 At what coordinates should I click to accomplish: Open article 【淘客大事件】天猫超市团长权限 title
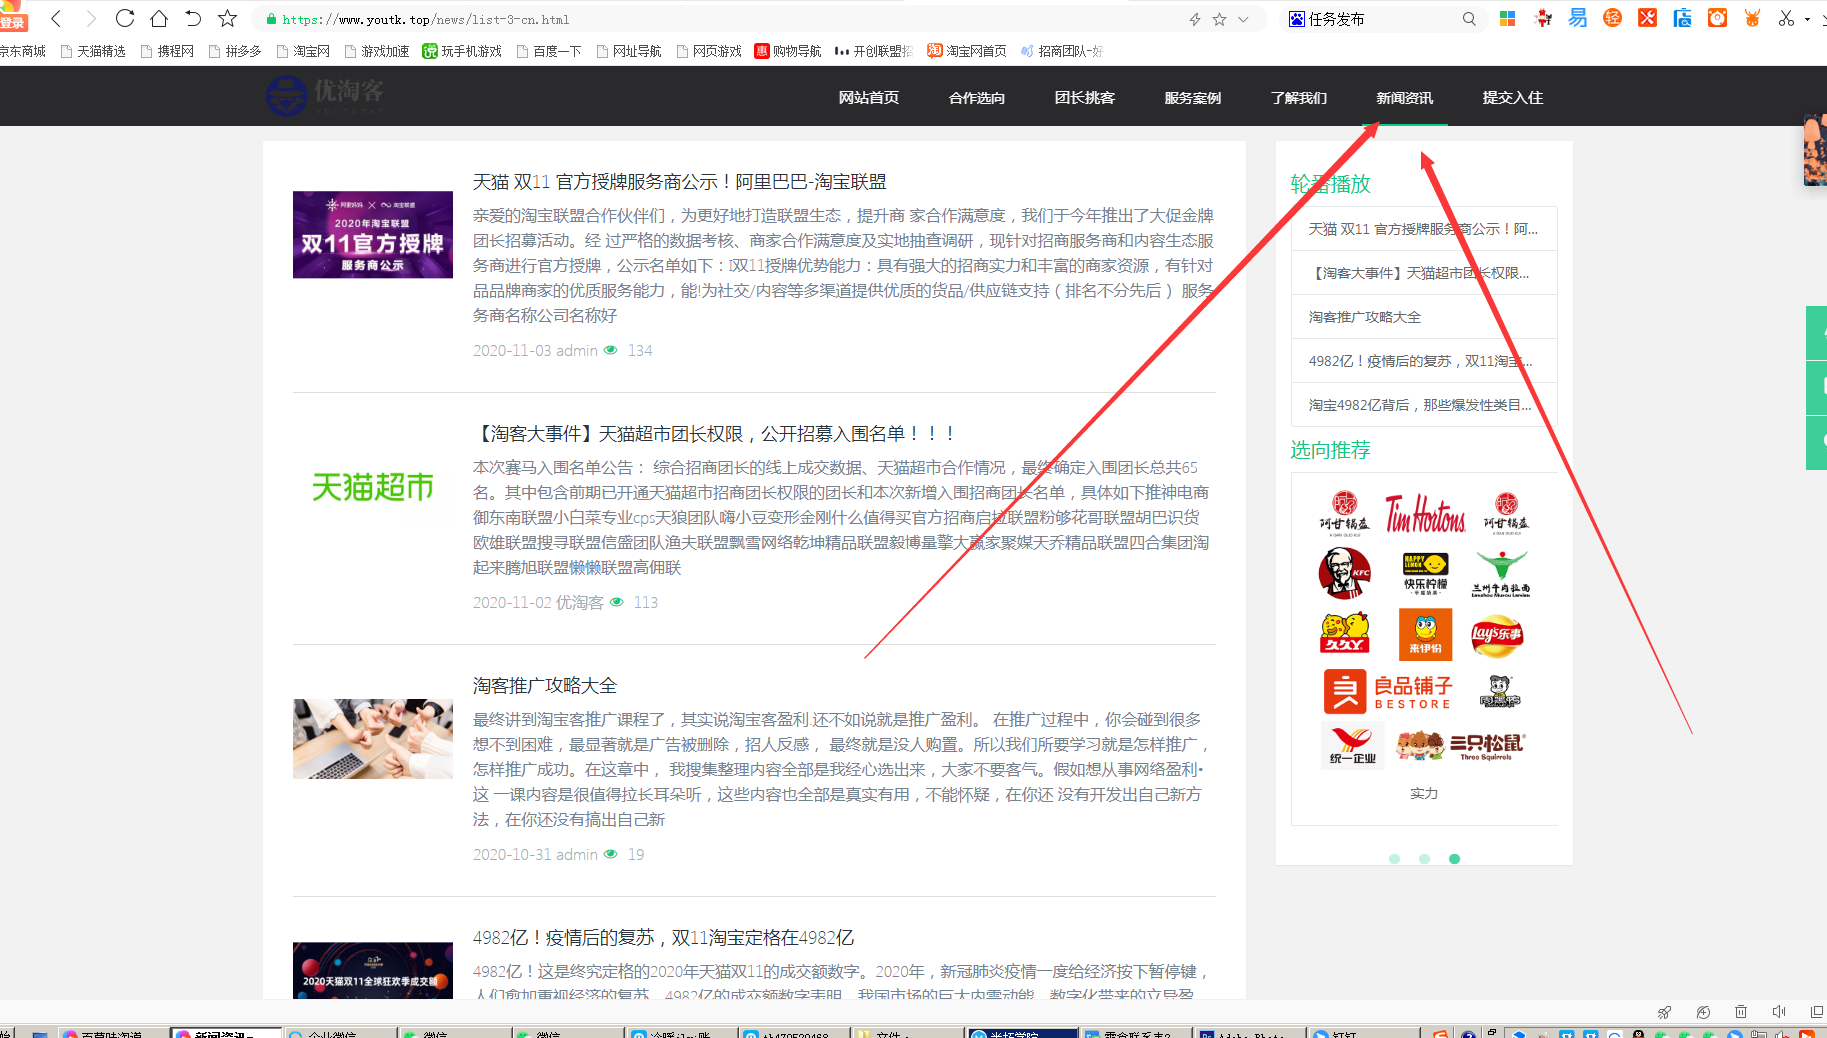716,434
